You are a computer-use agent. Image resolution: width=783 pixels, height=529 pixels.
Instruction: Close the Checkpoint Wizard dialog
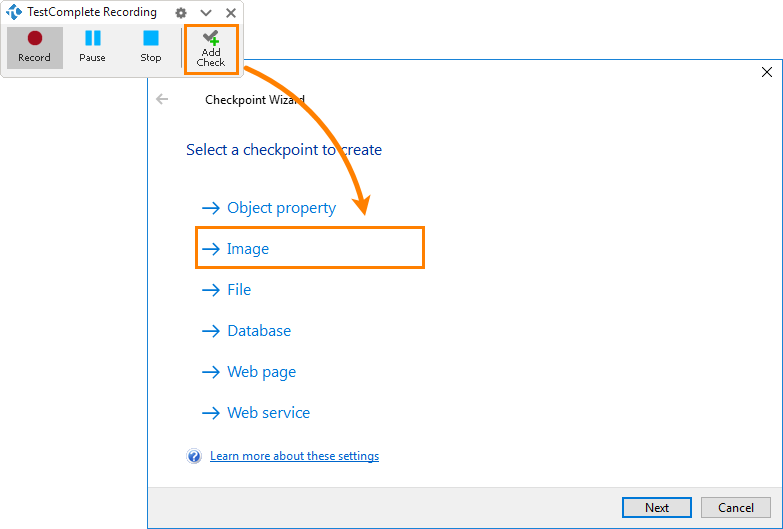(x=767, y=72)
